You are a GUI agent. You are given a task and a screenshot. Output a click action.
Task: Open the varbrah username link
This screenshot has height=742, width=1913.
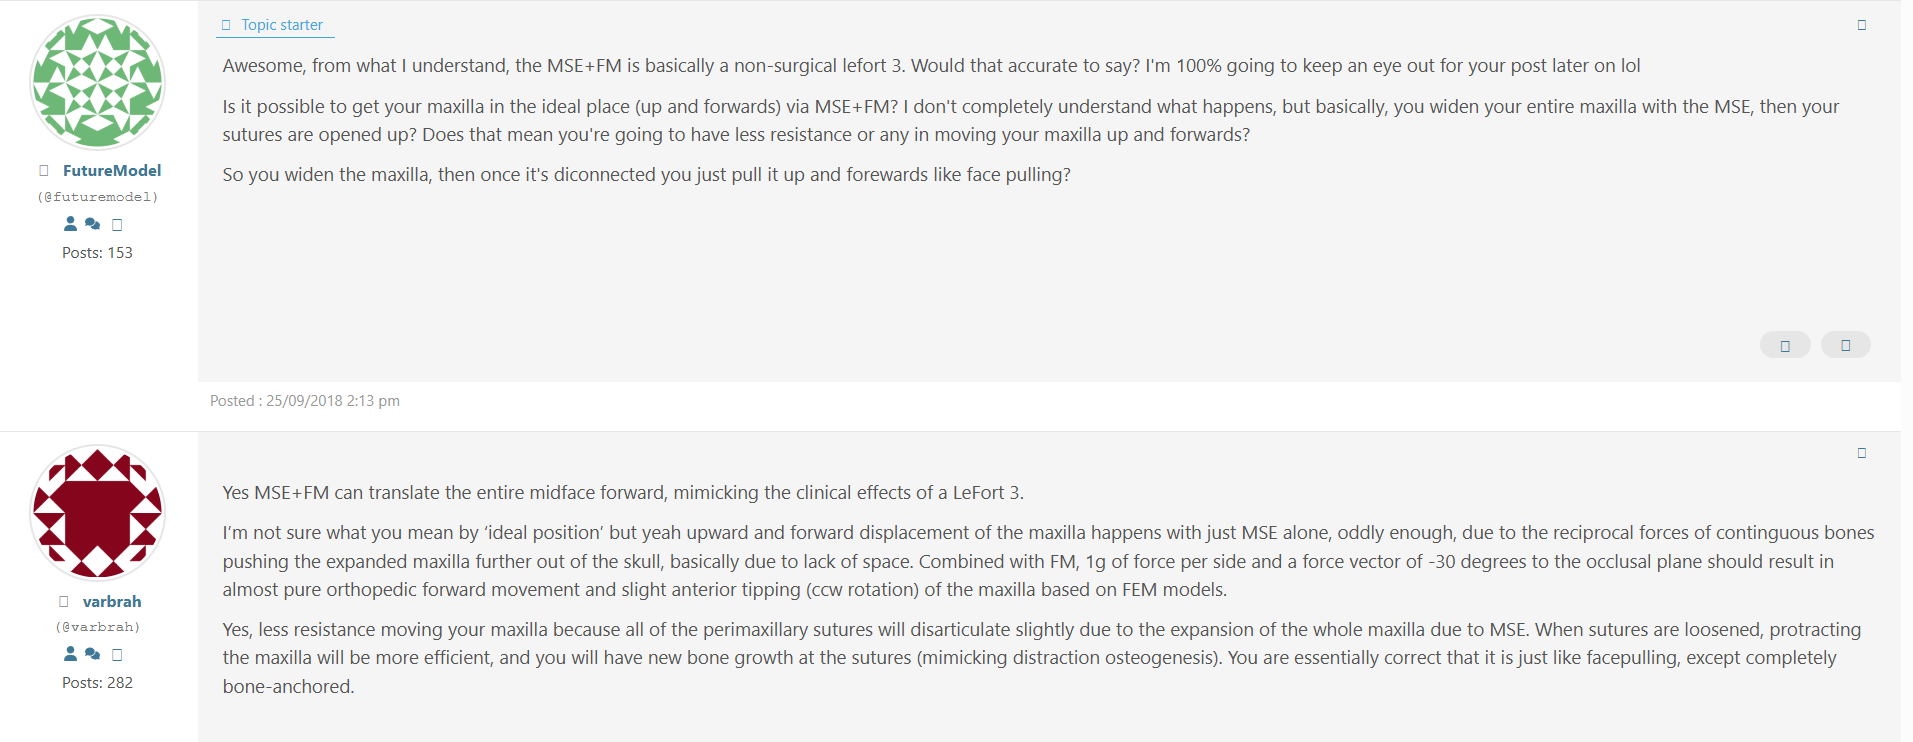pos(112,602)
